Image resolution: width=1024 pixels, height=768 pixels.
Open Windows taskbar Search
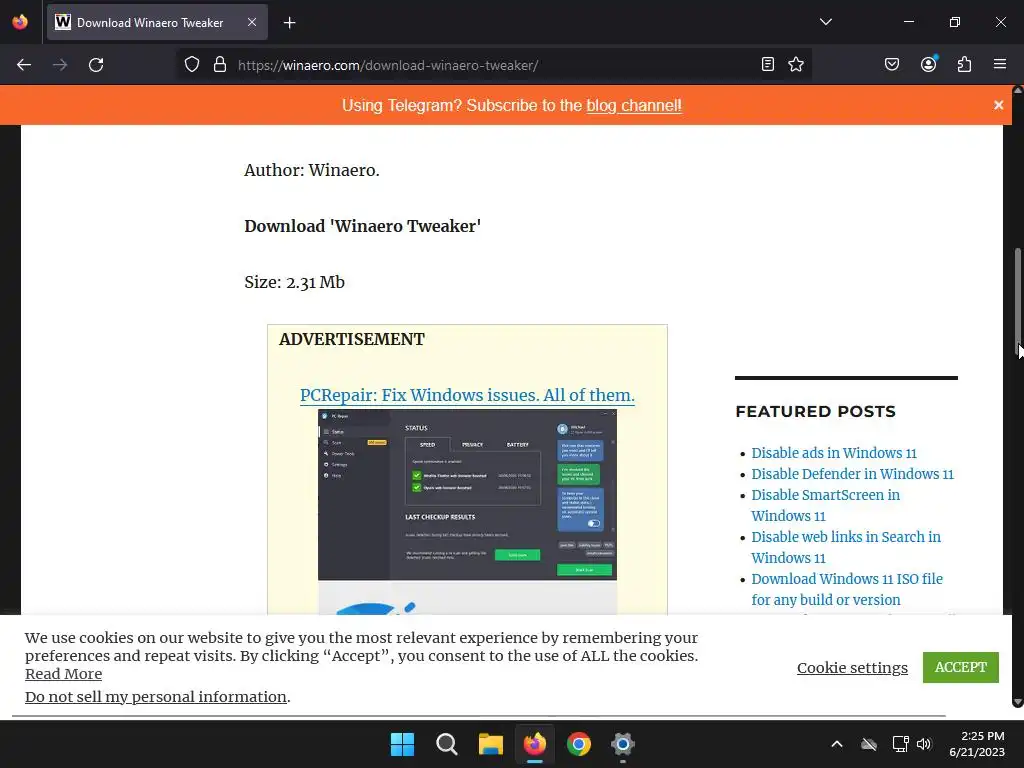447,744
